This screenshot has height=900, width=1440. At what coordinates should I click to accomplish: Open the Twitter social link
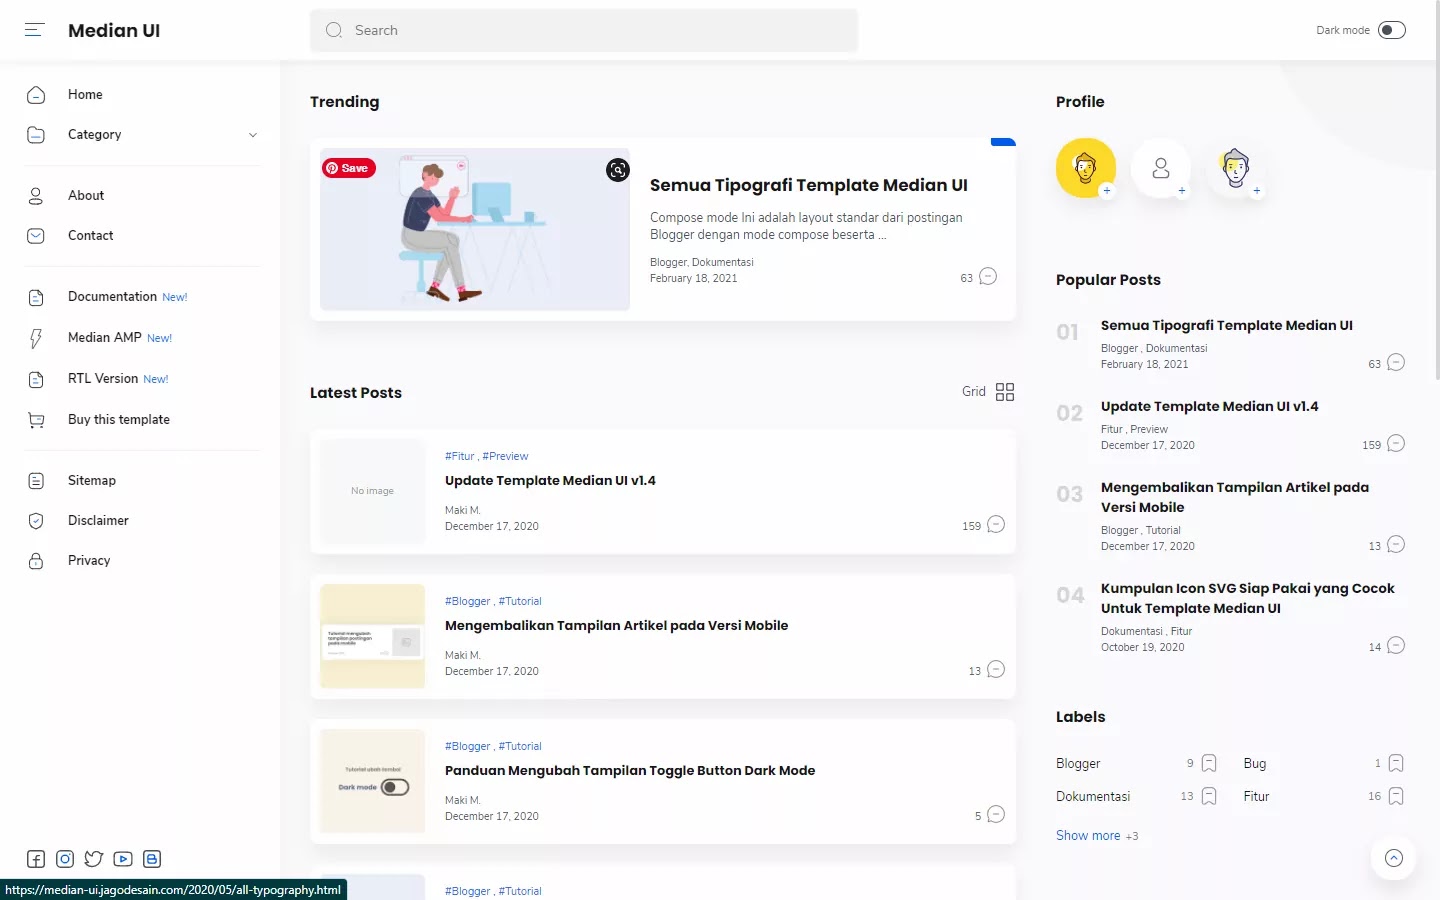[x=94, y=859]
